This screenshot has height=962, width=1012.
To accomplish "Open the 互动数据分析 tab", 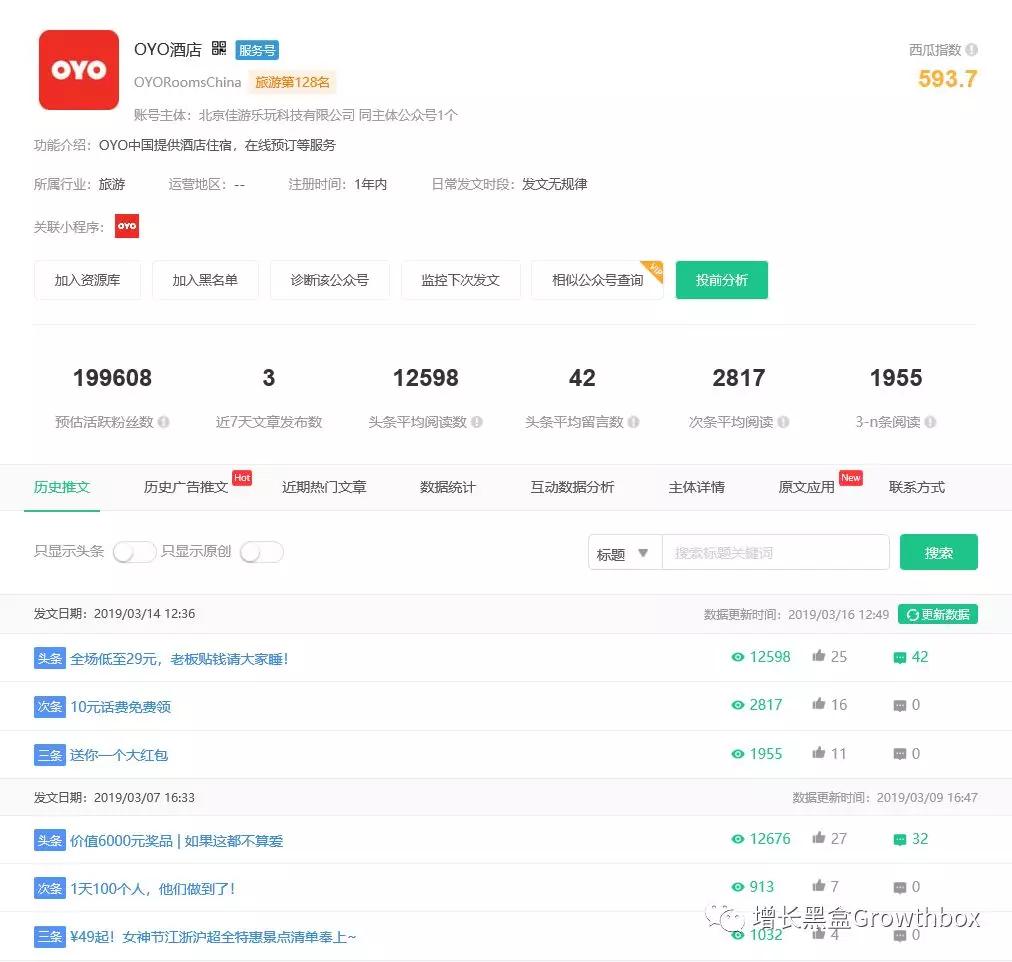I will [572, 487].
